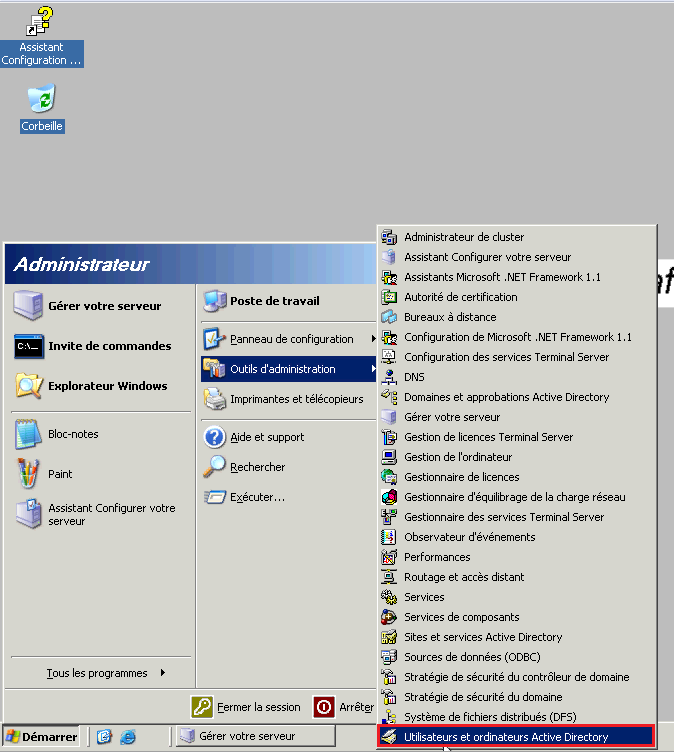Click the Gestionnaire de licences icon

pos(389,477)
